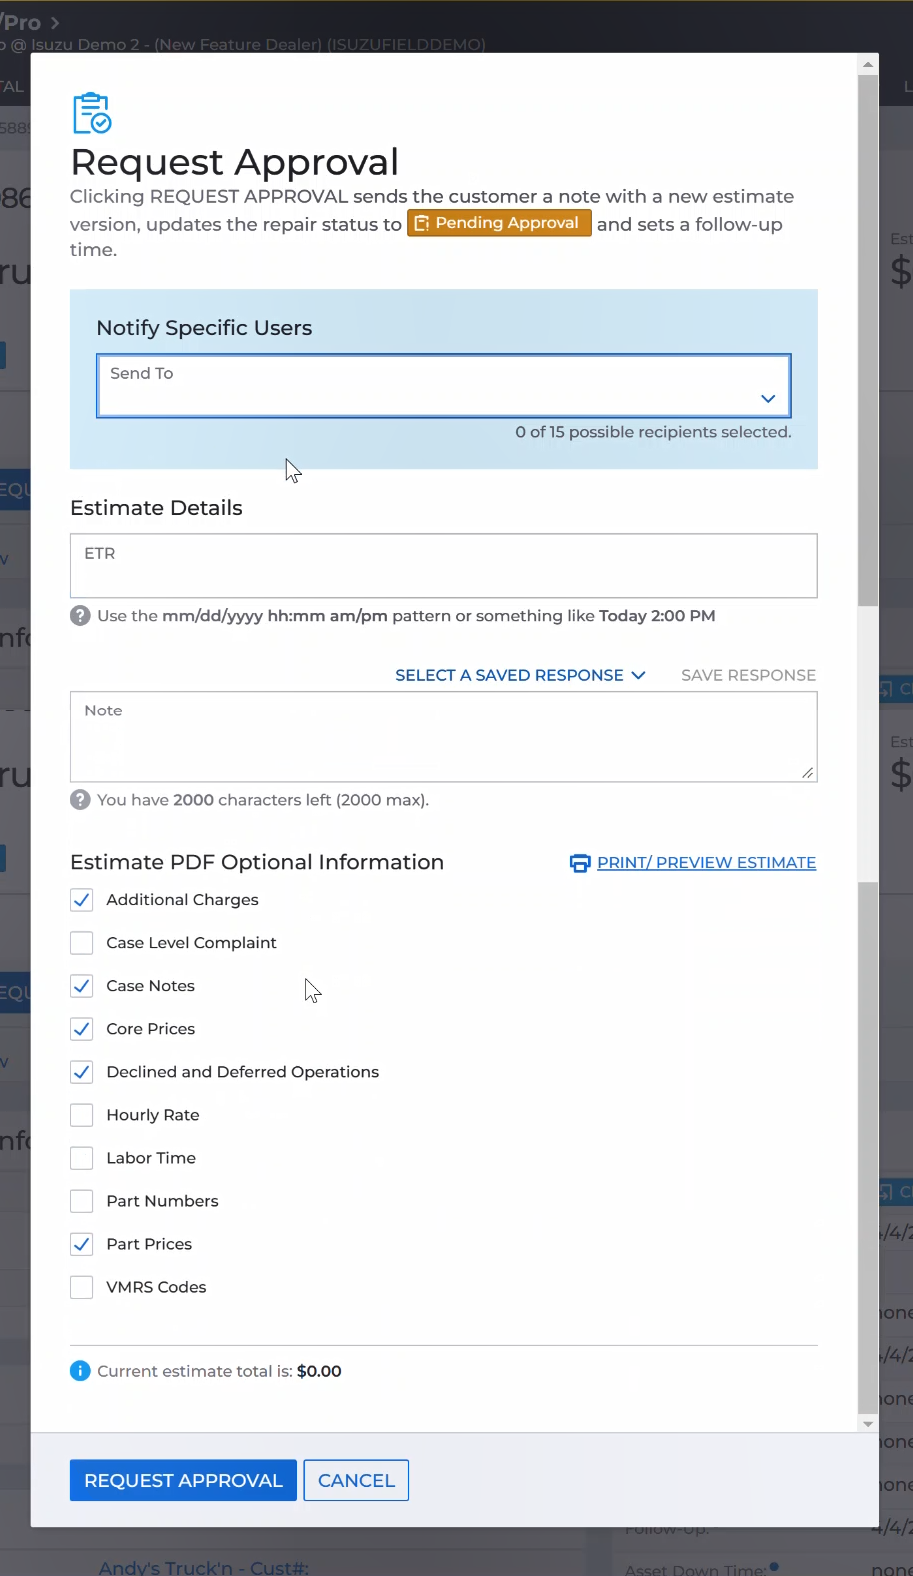Viewport: 913px width, 1576px height.
Task: Click into the ETR input field
Action: (443, 567)
